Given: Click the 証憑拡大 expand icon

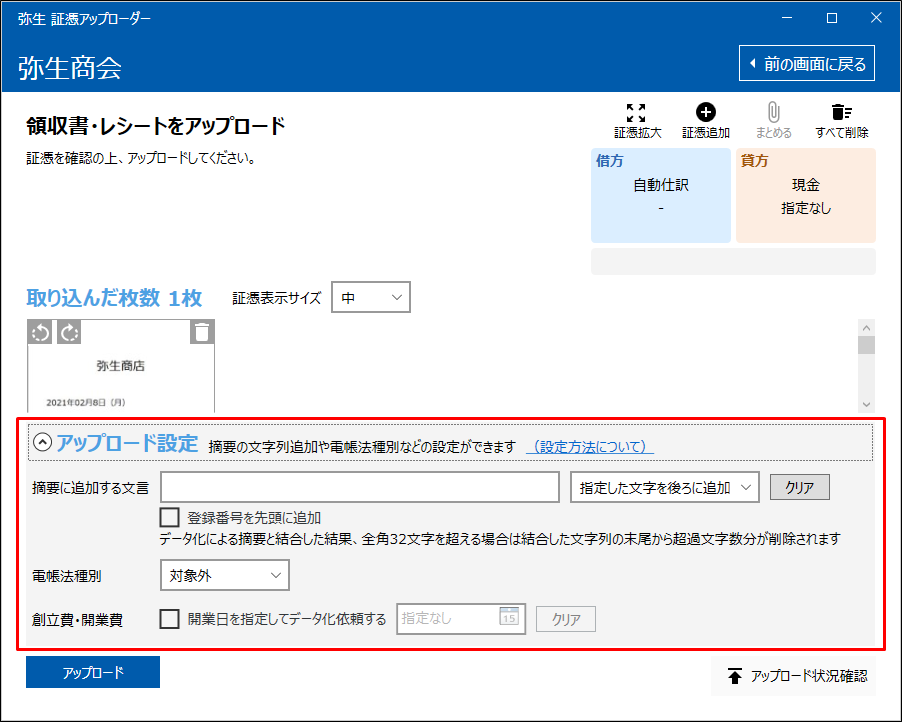Looking at the screenshot, I should (636, 113).
